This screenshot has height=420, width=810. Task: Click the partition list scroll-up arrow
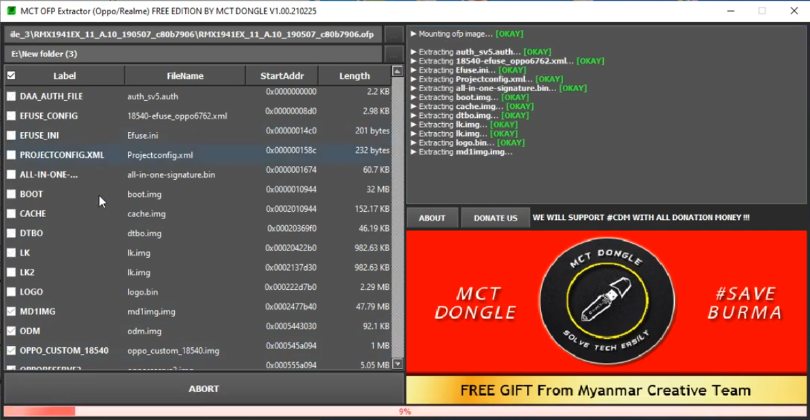[x=397, y=71]
